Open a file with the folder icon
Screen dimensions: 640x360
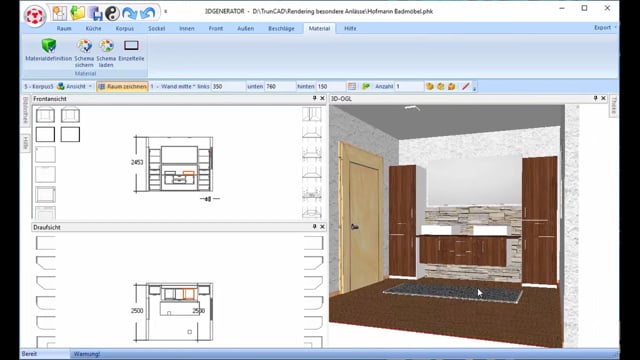pos(77,13)
